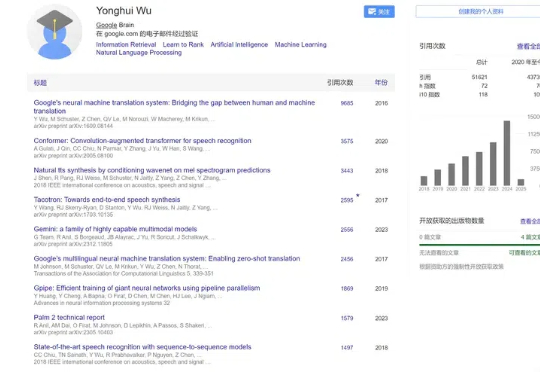Click the 2556 citation count for Gemini

[x=347, y=230]
